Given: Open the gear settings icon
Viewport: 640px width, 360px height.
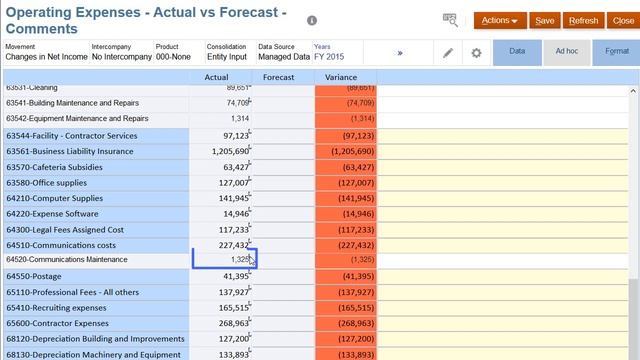Looking at the screenshot, I should (476, 53).
